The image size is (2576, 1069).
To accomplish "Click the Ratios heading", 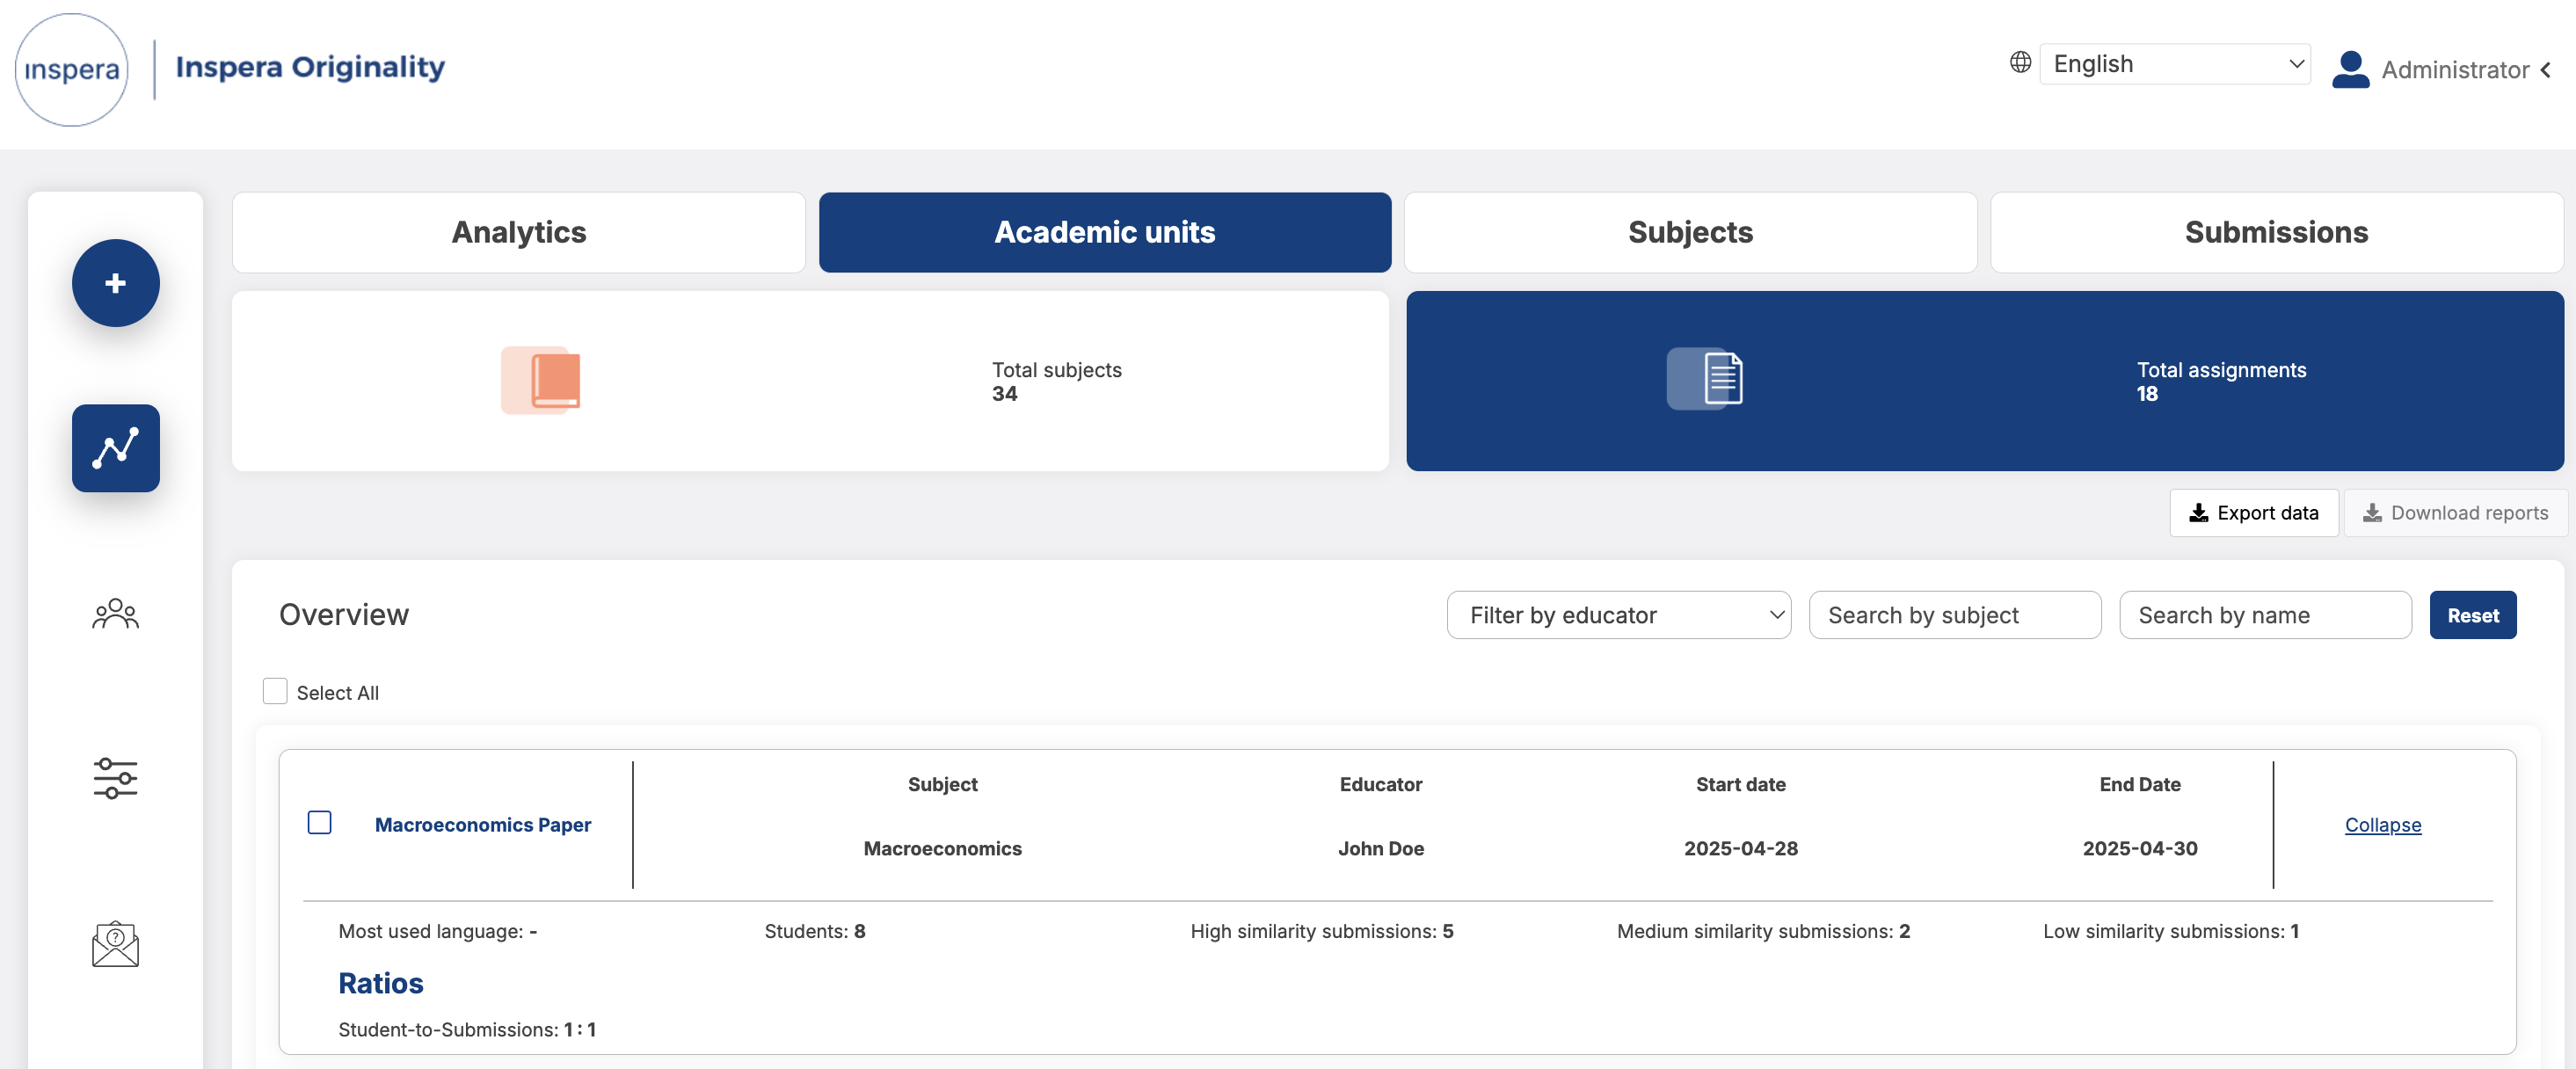I will pyautogui.click(x=380, y=984).
